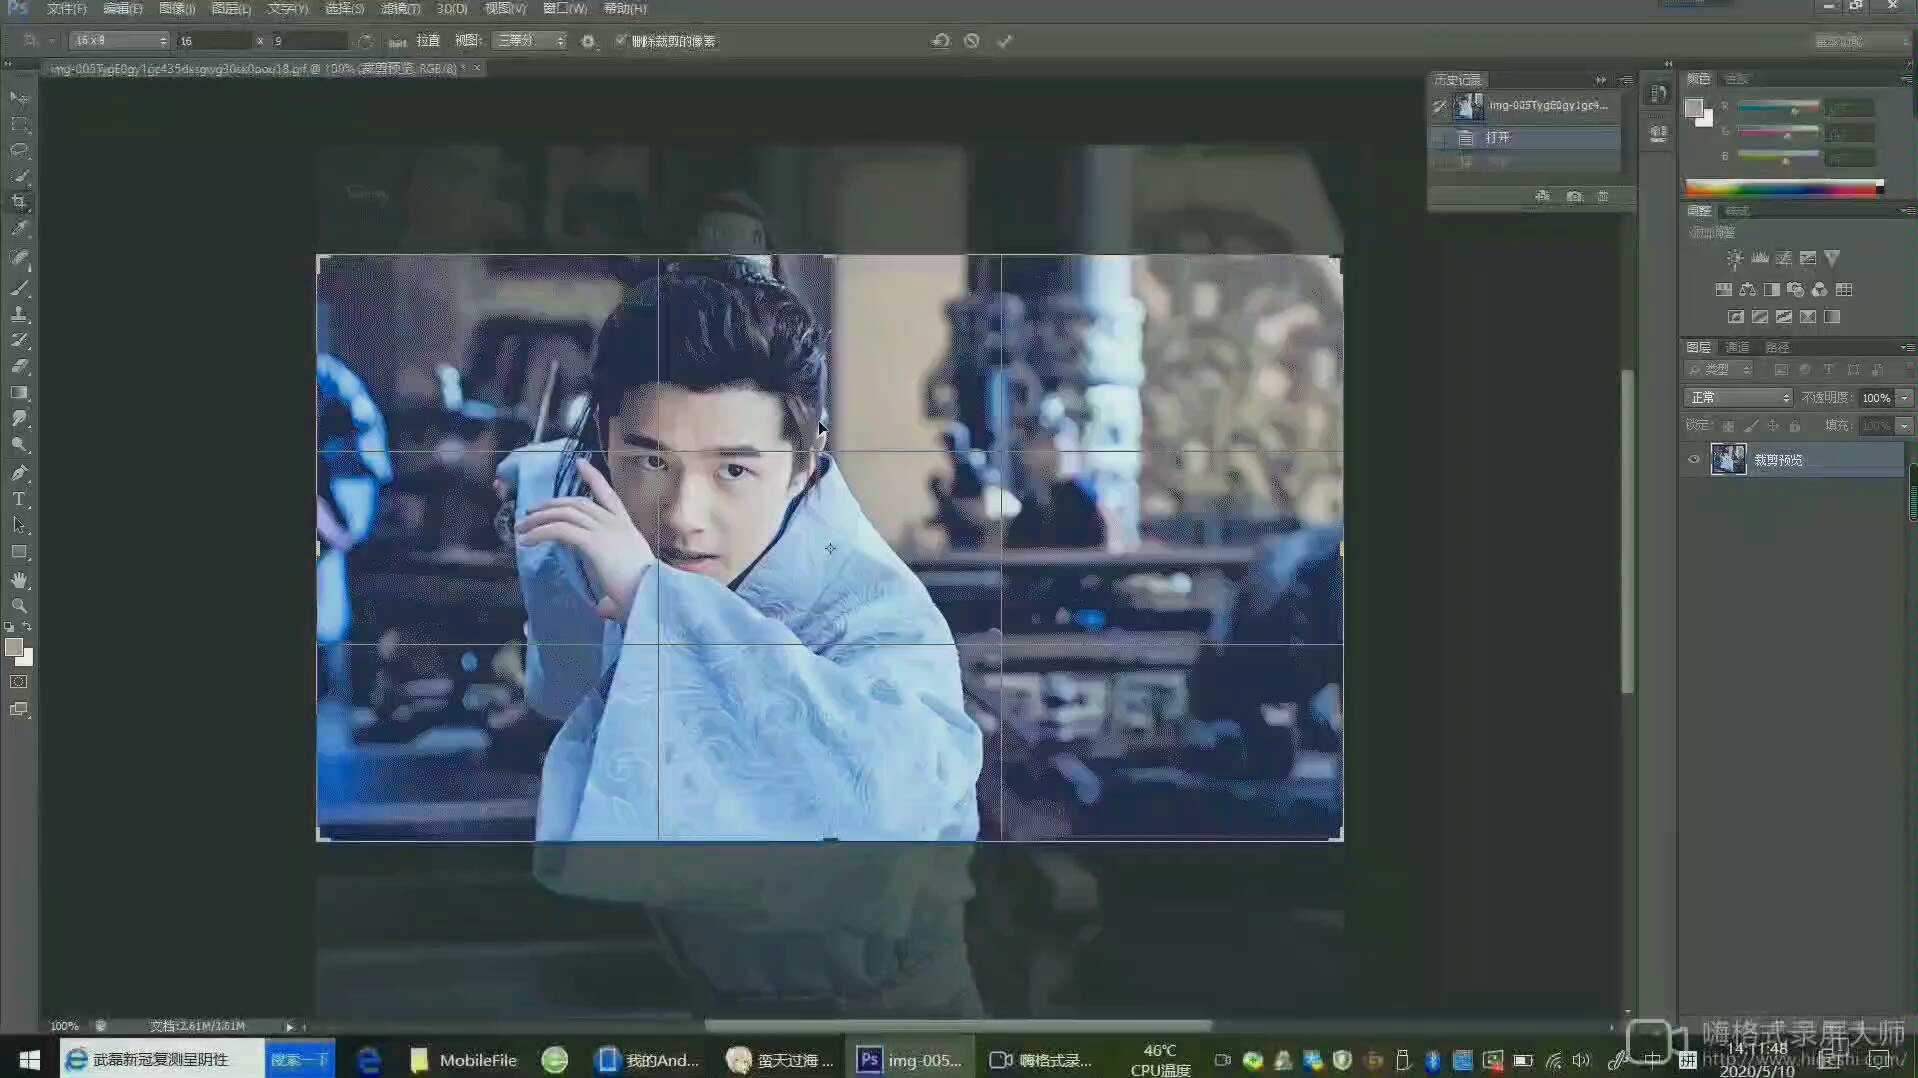Toggle lock all on layer

pyautogui.click(x=1795, y=426)
